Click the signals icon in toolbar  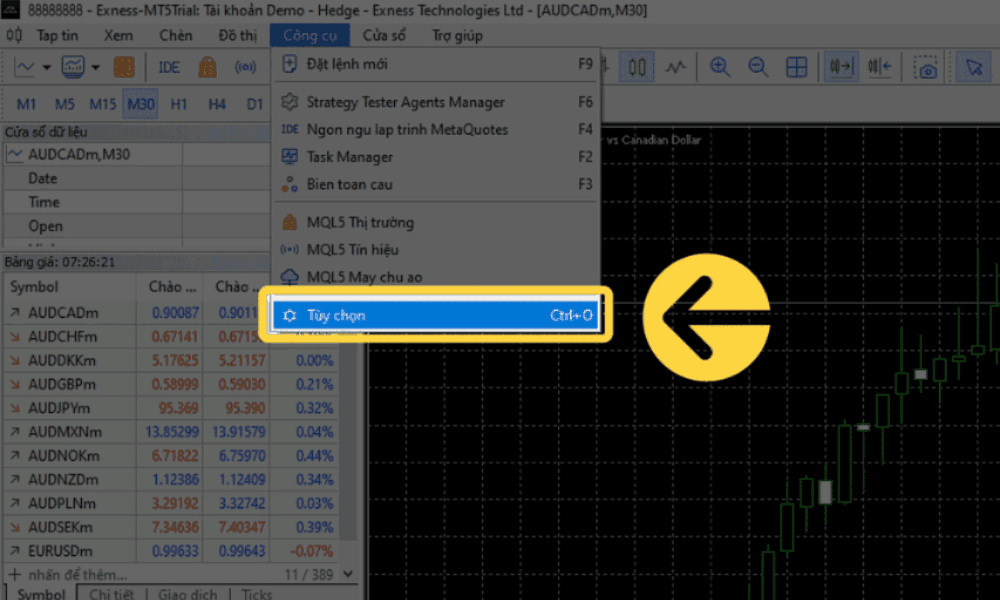245,68
